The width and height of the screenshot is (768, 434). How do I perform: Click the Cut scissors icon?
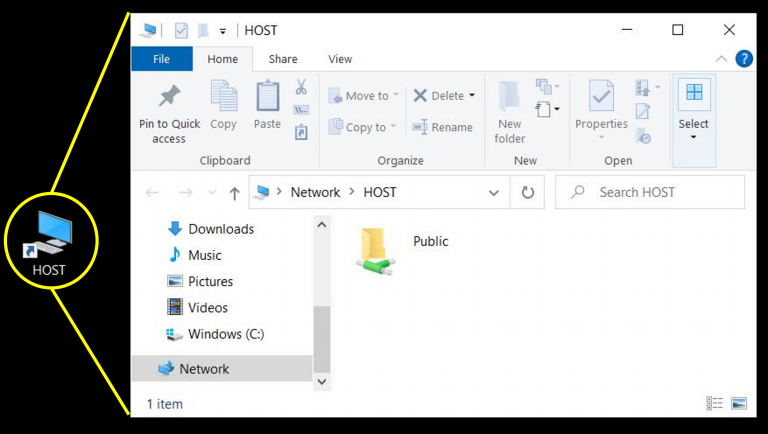(x=301, y=87)
